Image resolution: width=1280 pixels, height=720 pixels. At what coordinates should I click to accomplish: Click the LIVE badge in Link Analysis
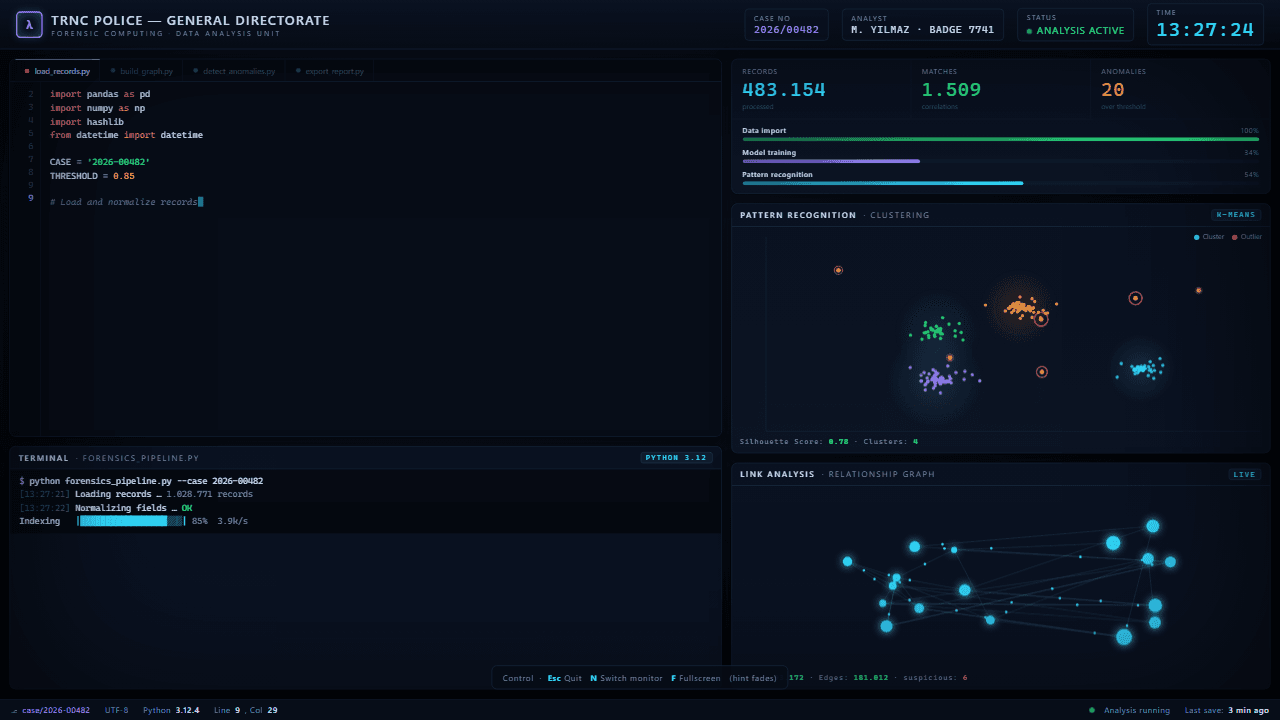1245,474
